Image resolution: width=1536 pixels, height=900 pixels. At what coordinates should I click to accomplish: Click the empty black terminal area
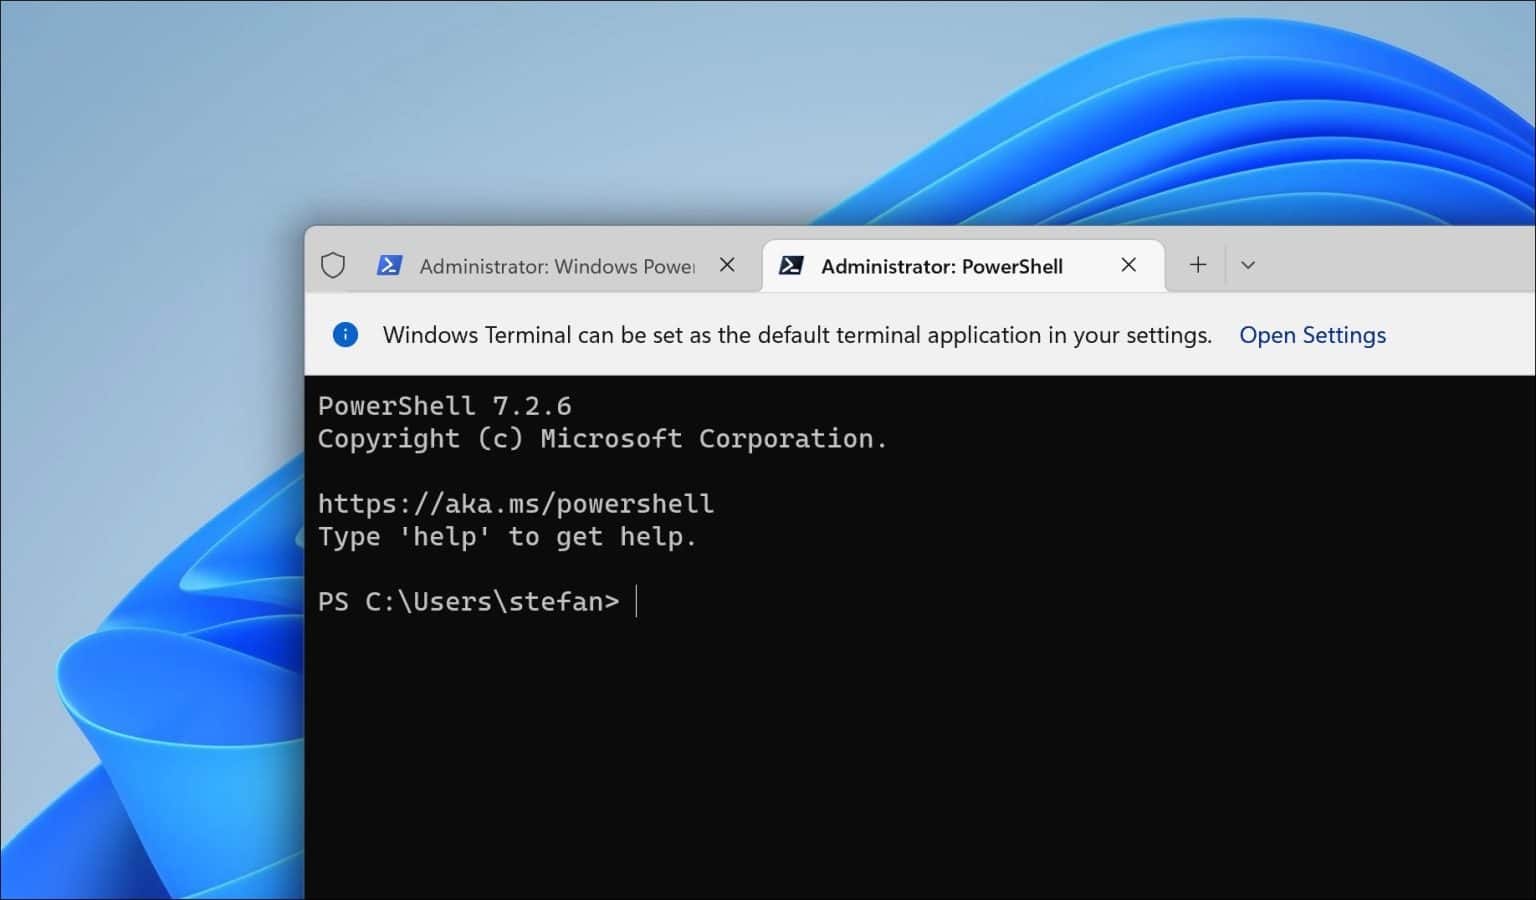(920, 760)
